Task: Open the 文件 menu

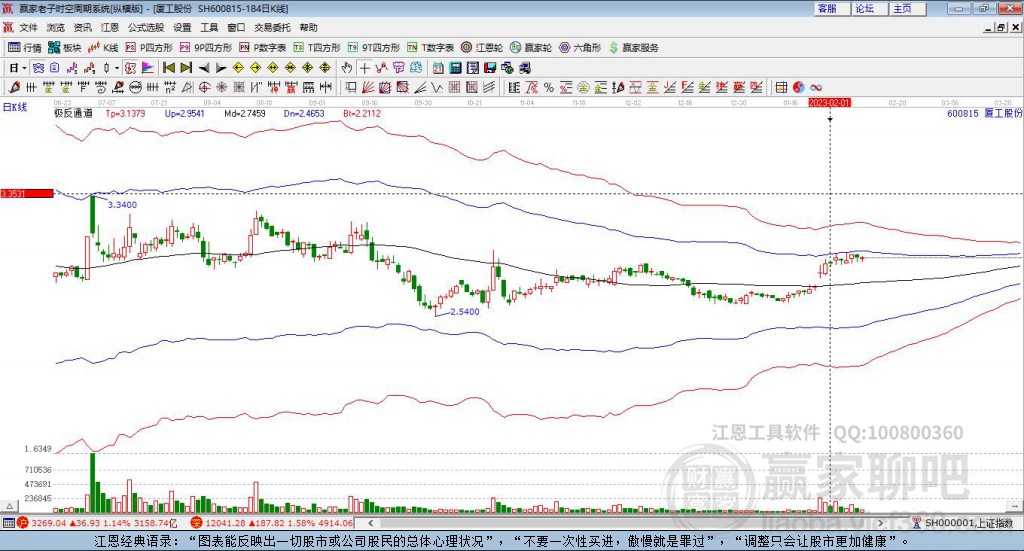Action: pos(28,27)
